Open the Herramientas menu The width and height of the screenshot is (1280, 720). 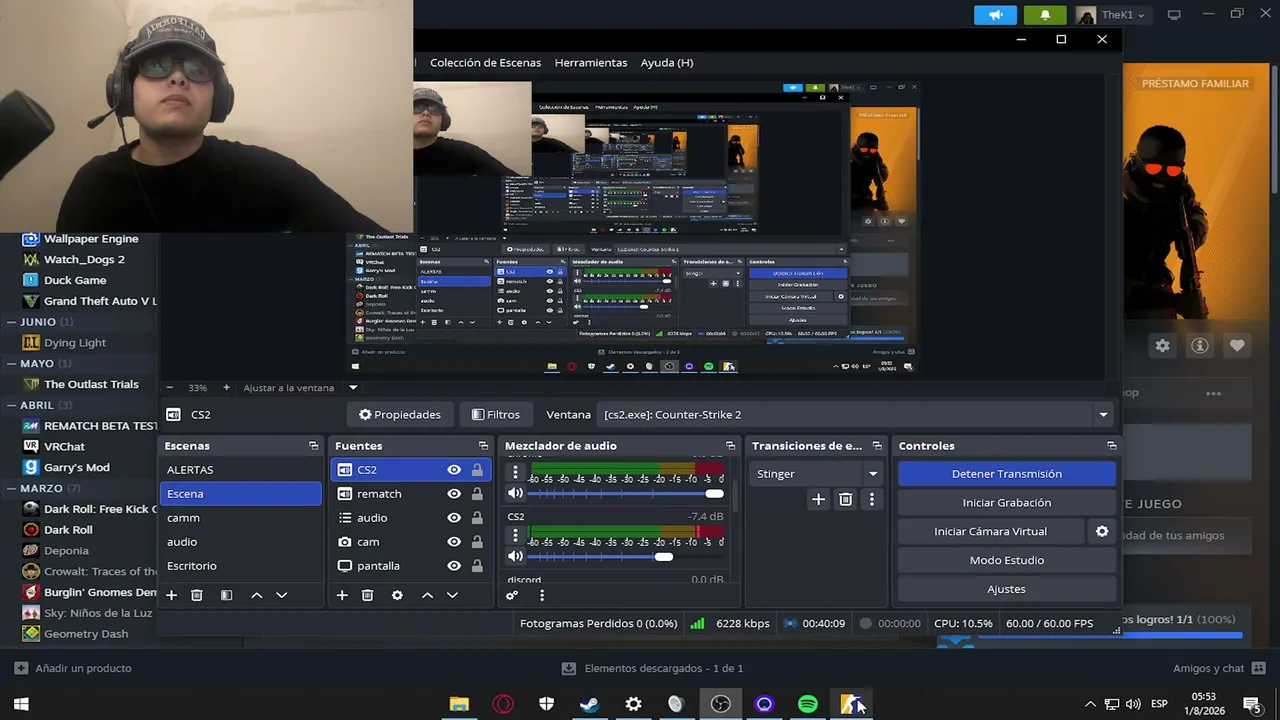coord(591,62)
